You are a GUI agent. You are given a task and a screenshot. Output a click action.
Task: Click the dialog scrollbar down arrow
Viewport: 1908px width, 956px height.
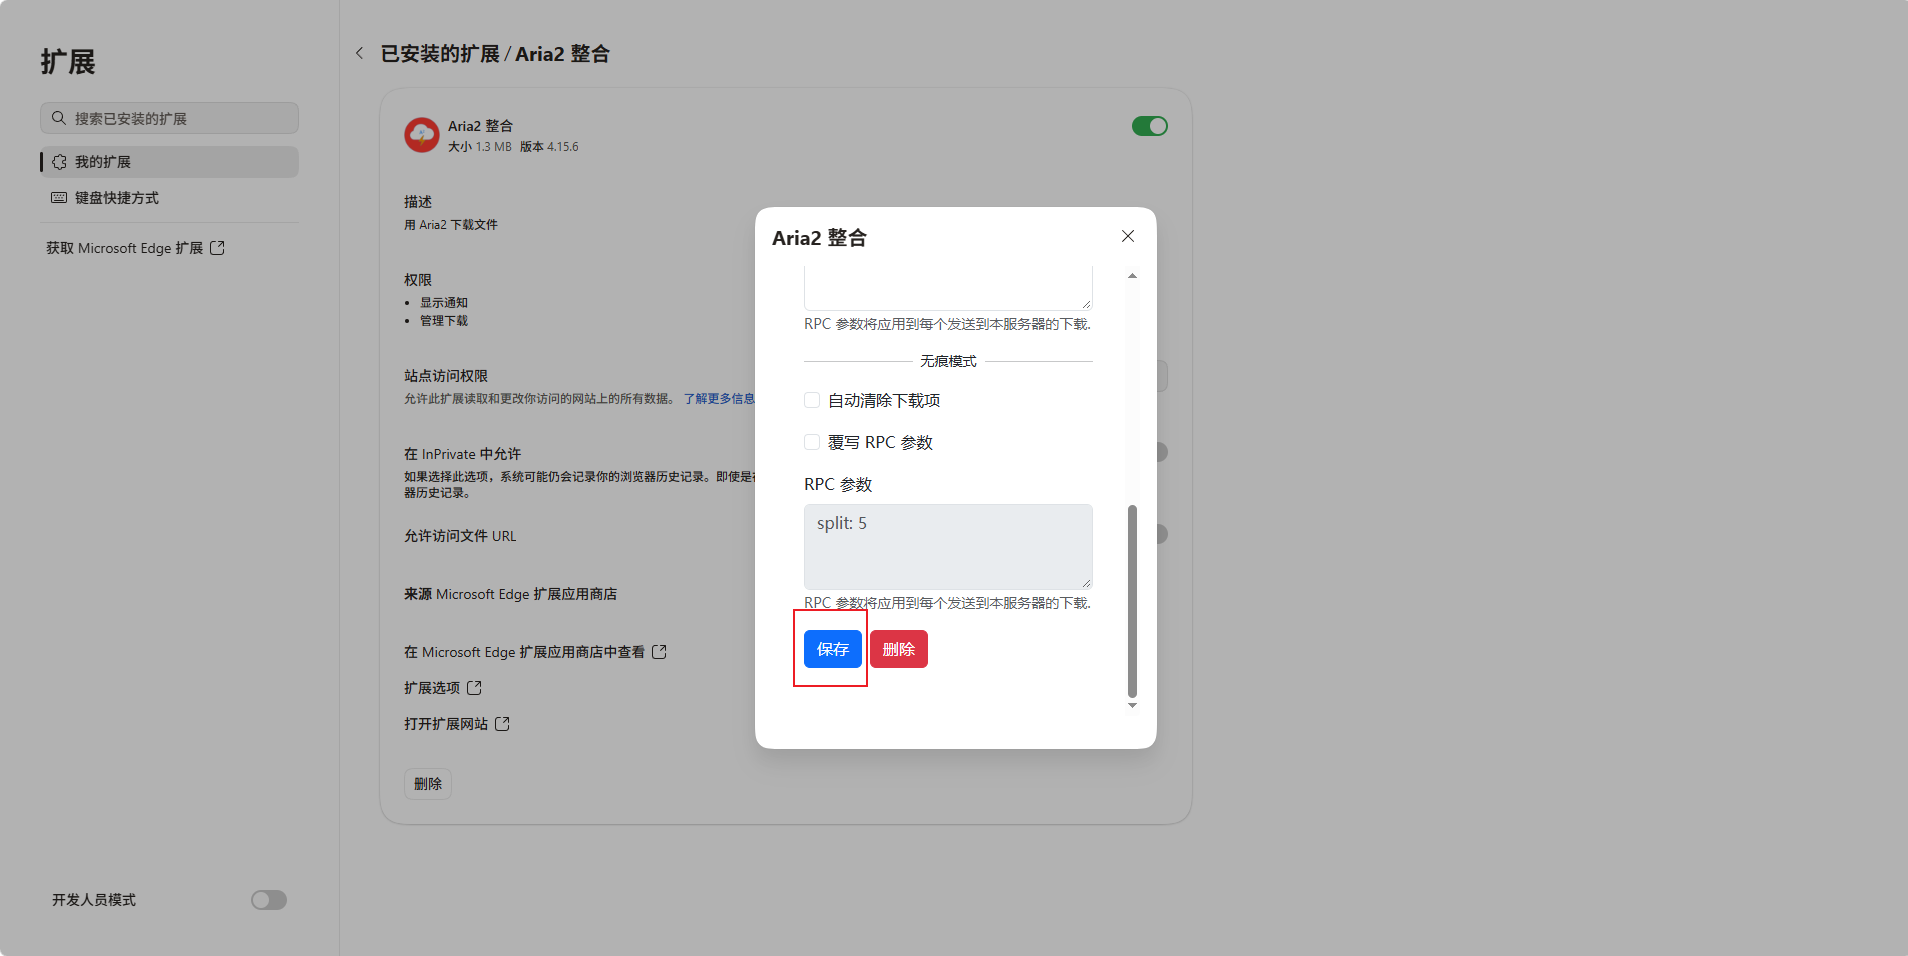1132,706
